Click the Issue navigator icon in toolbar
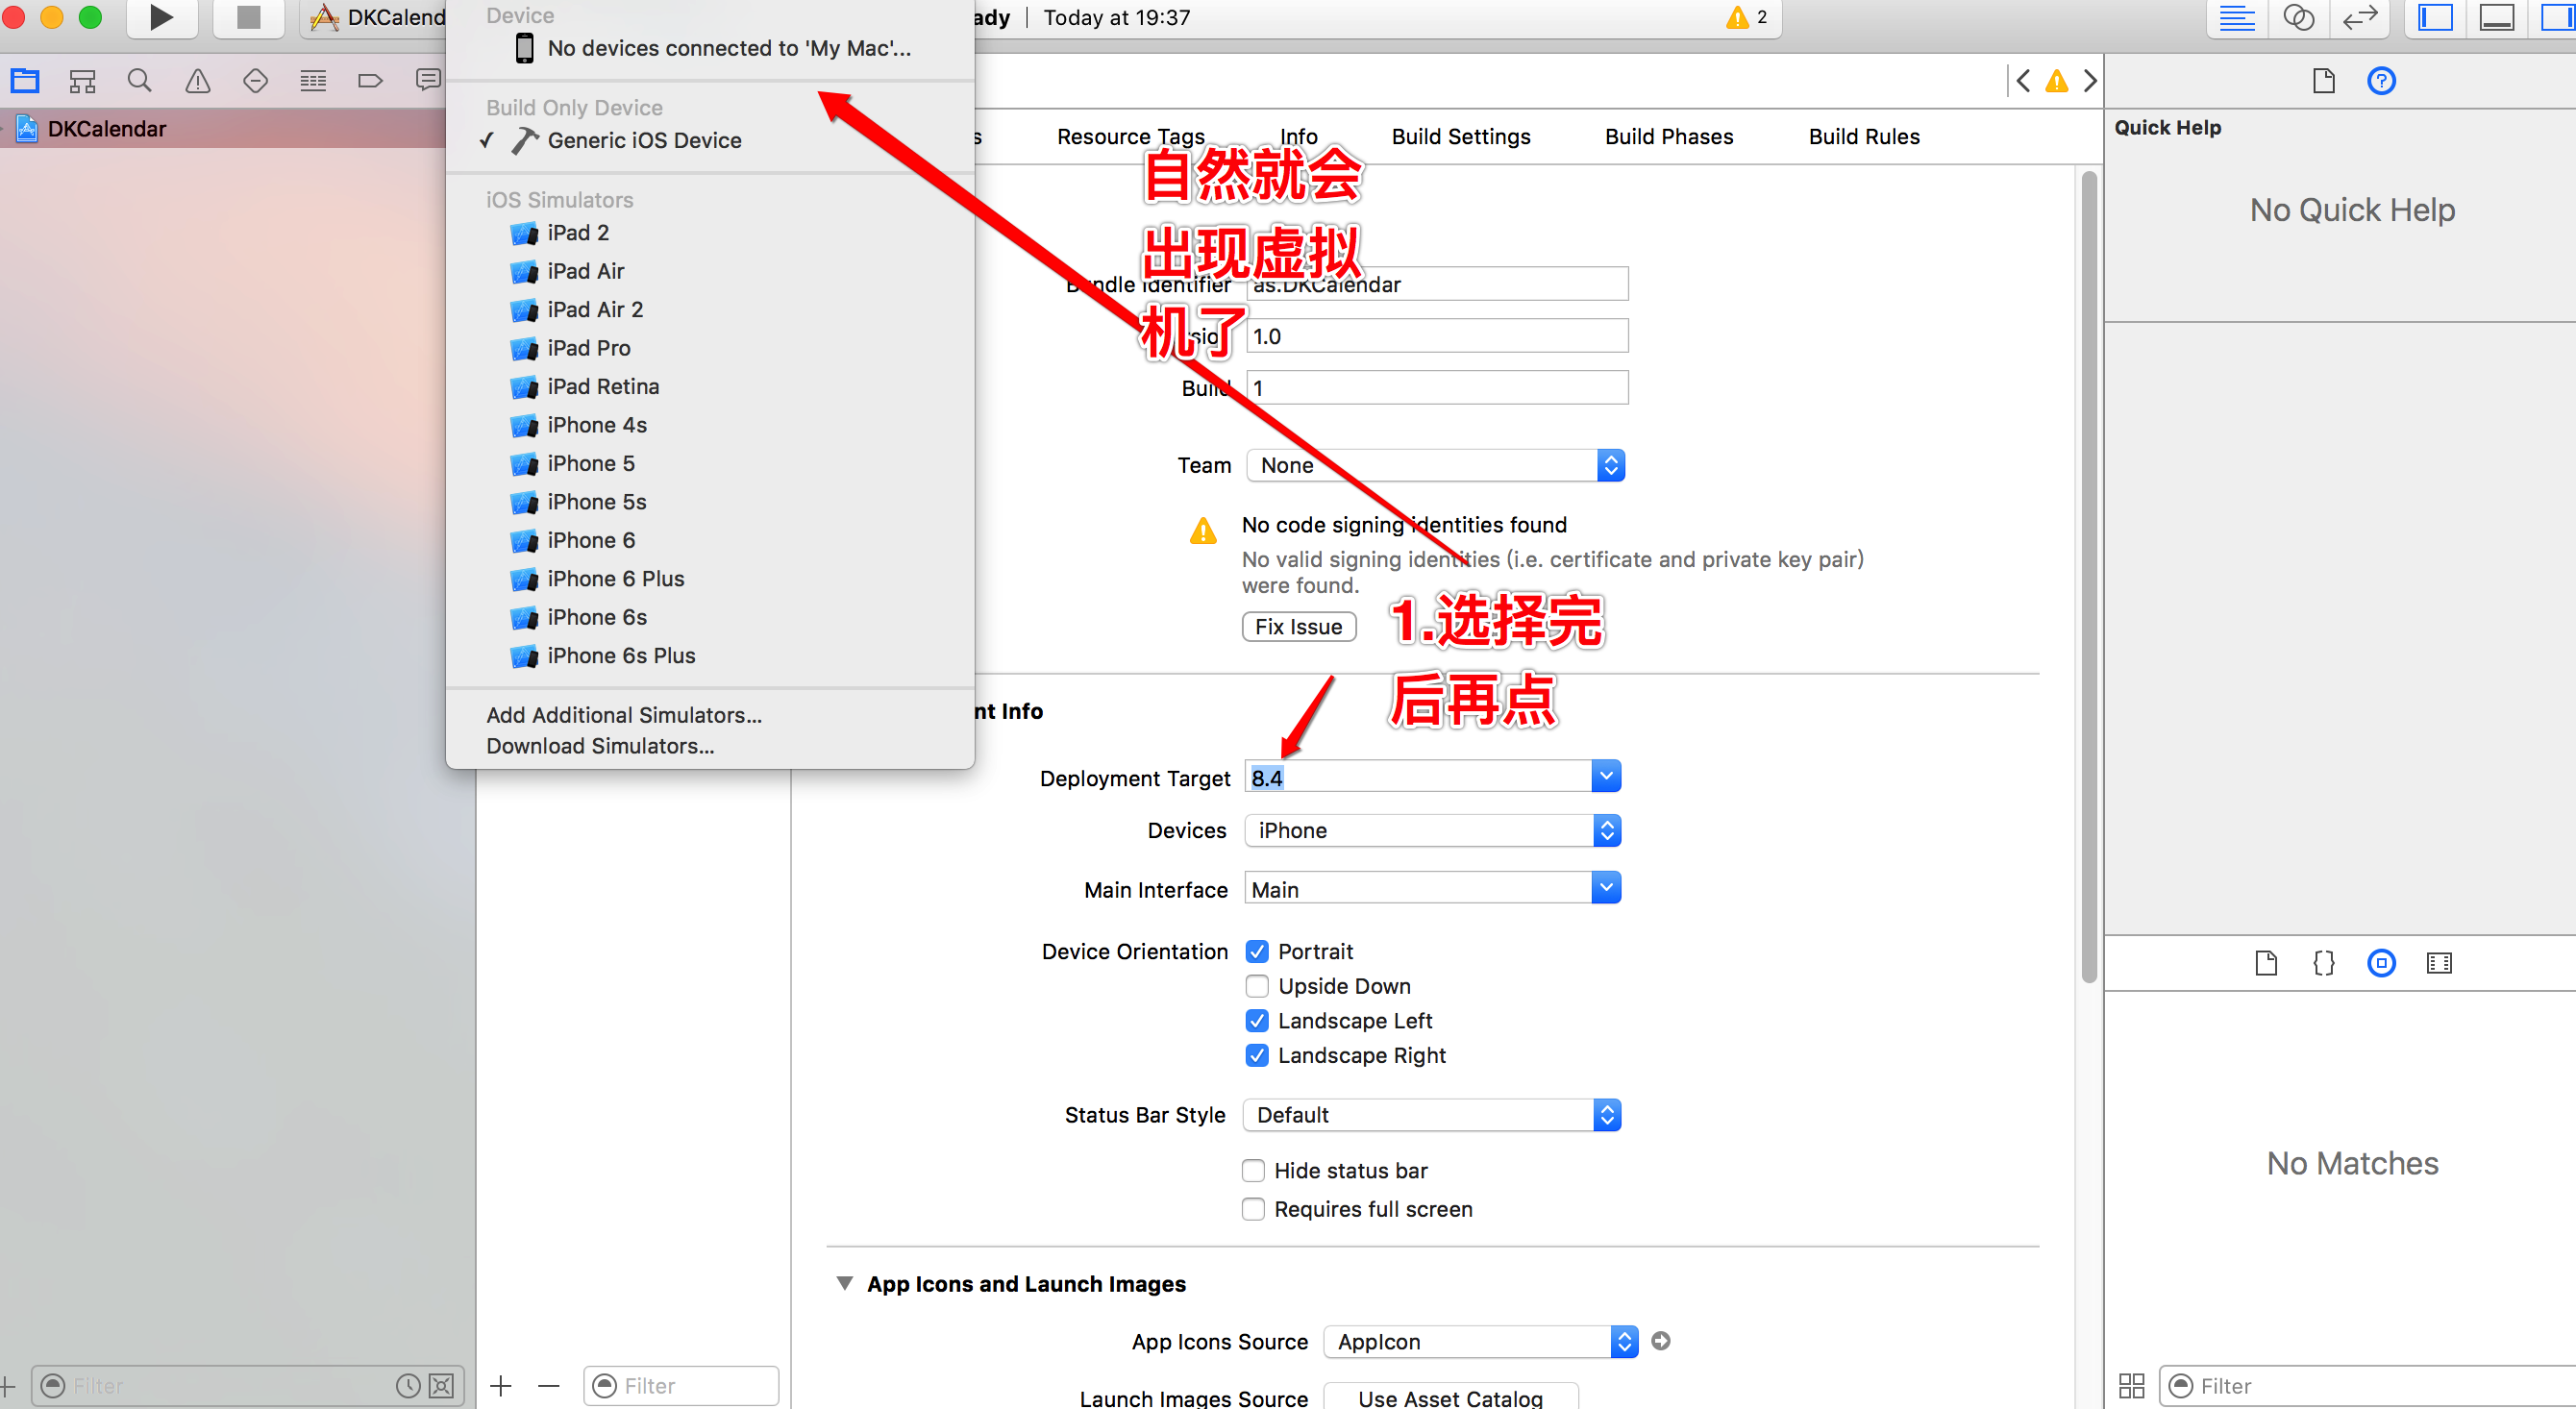Viewport: 2576px width, 1409px height. 198,85
